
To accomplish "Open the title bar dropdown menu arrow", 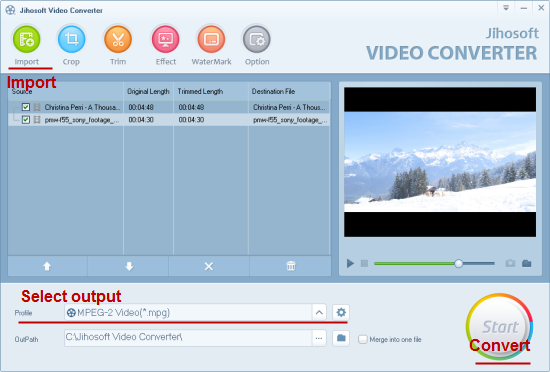I will pos(506,8).
